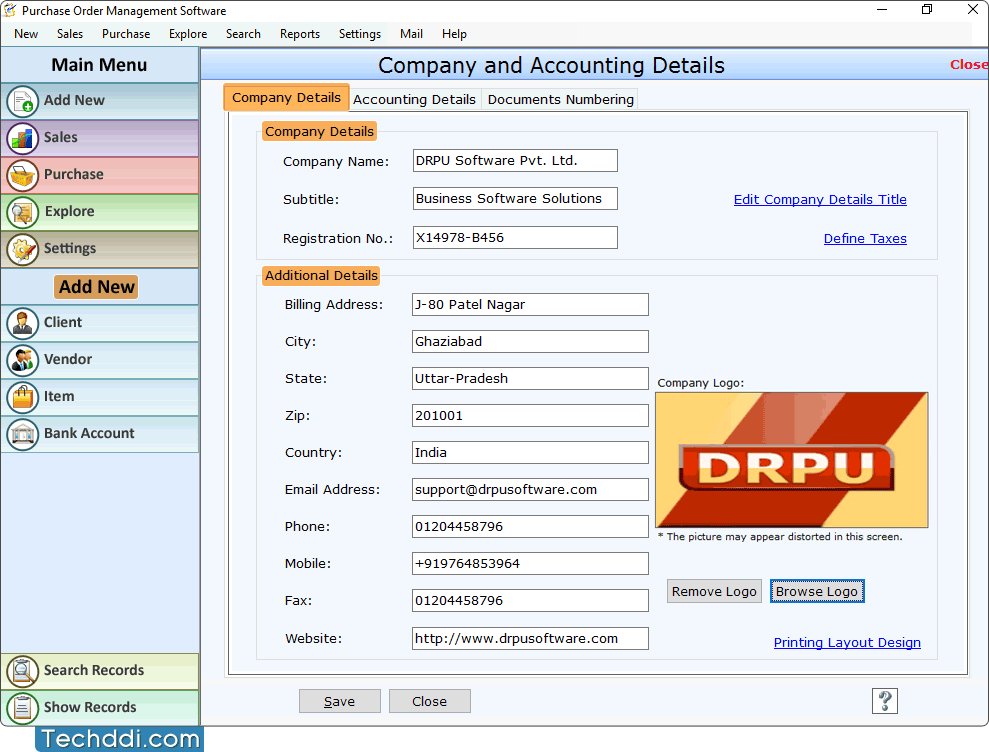The height and width of the screenshot is (752, 989).
Task: Click the Explore magnifier icon
Action: click(x=23, y=212)
